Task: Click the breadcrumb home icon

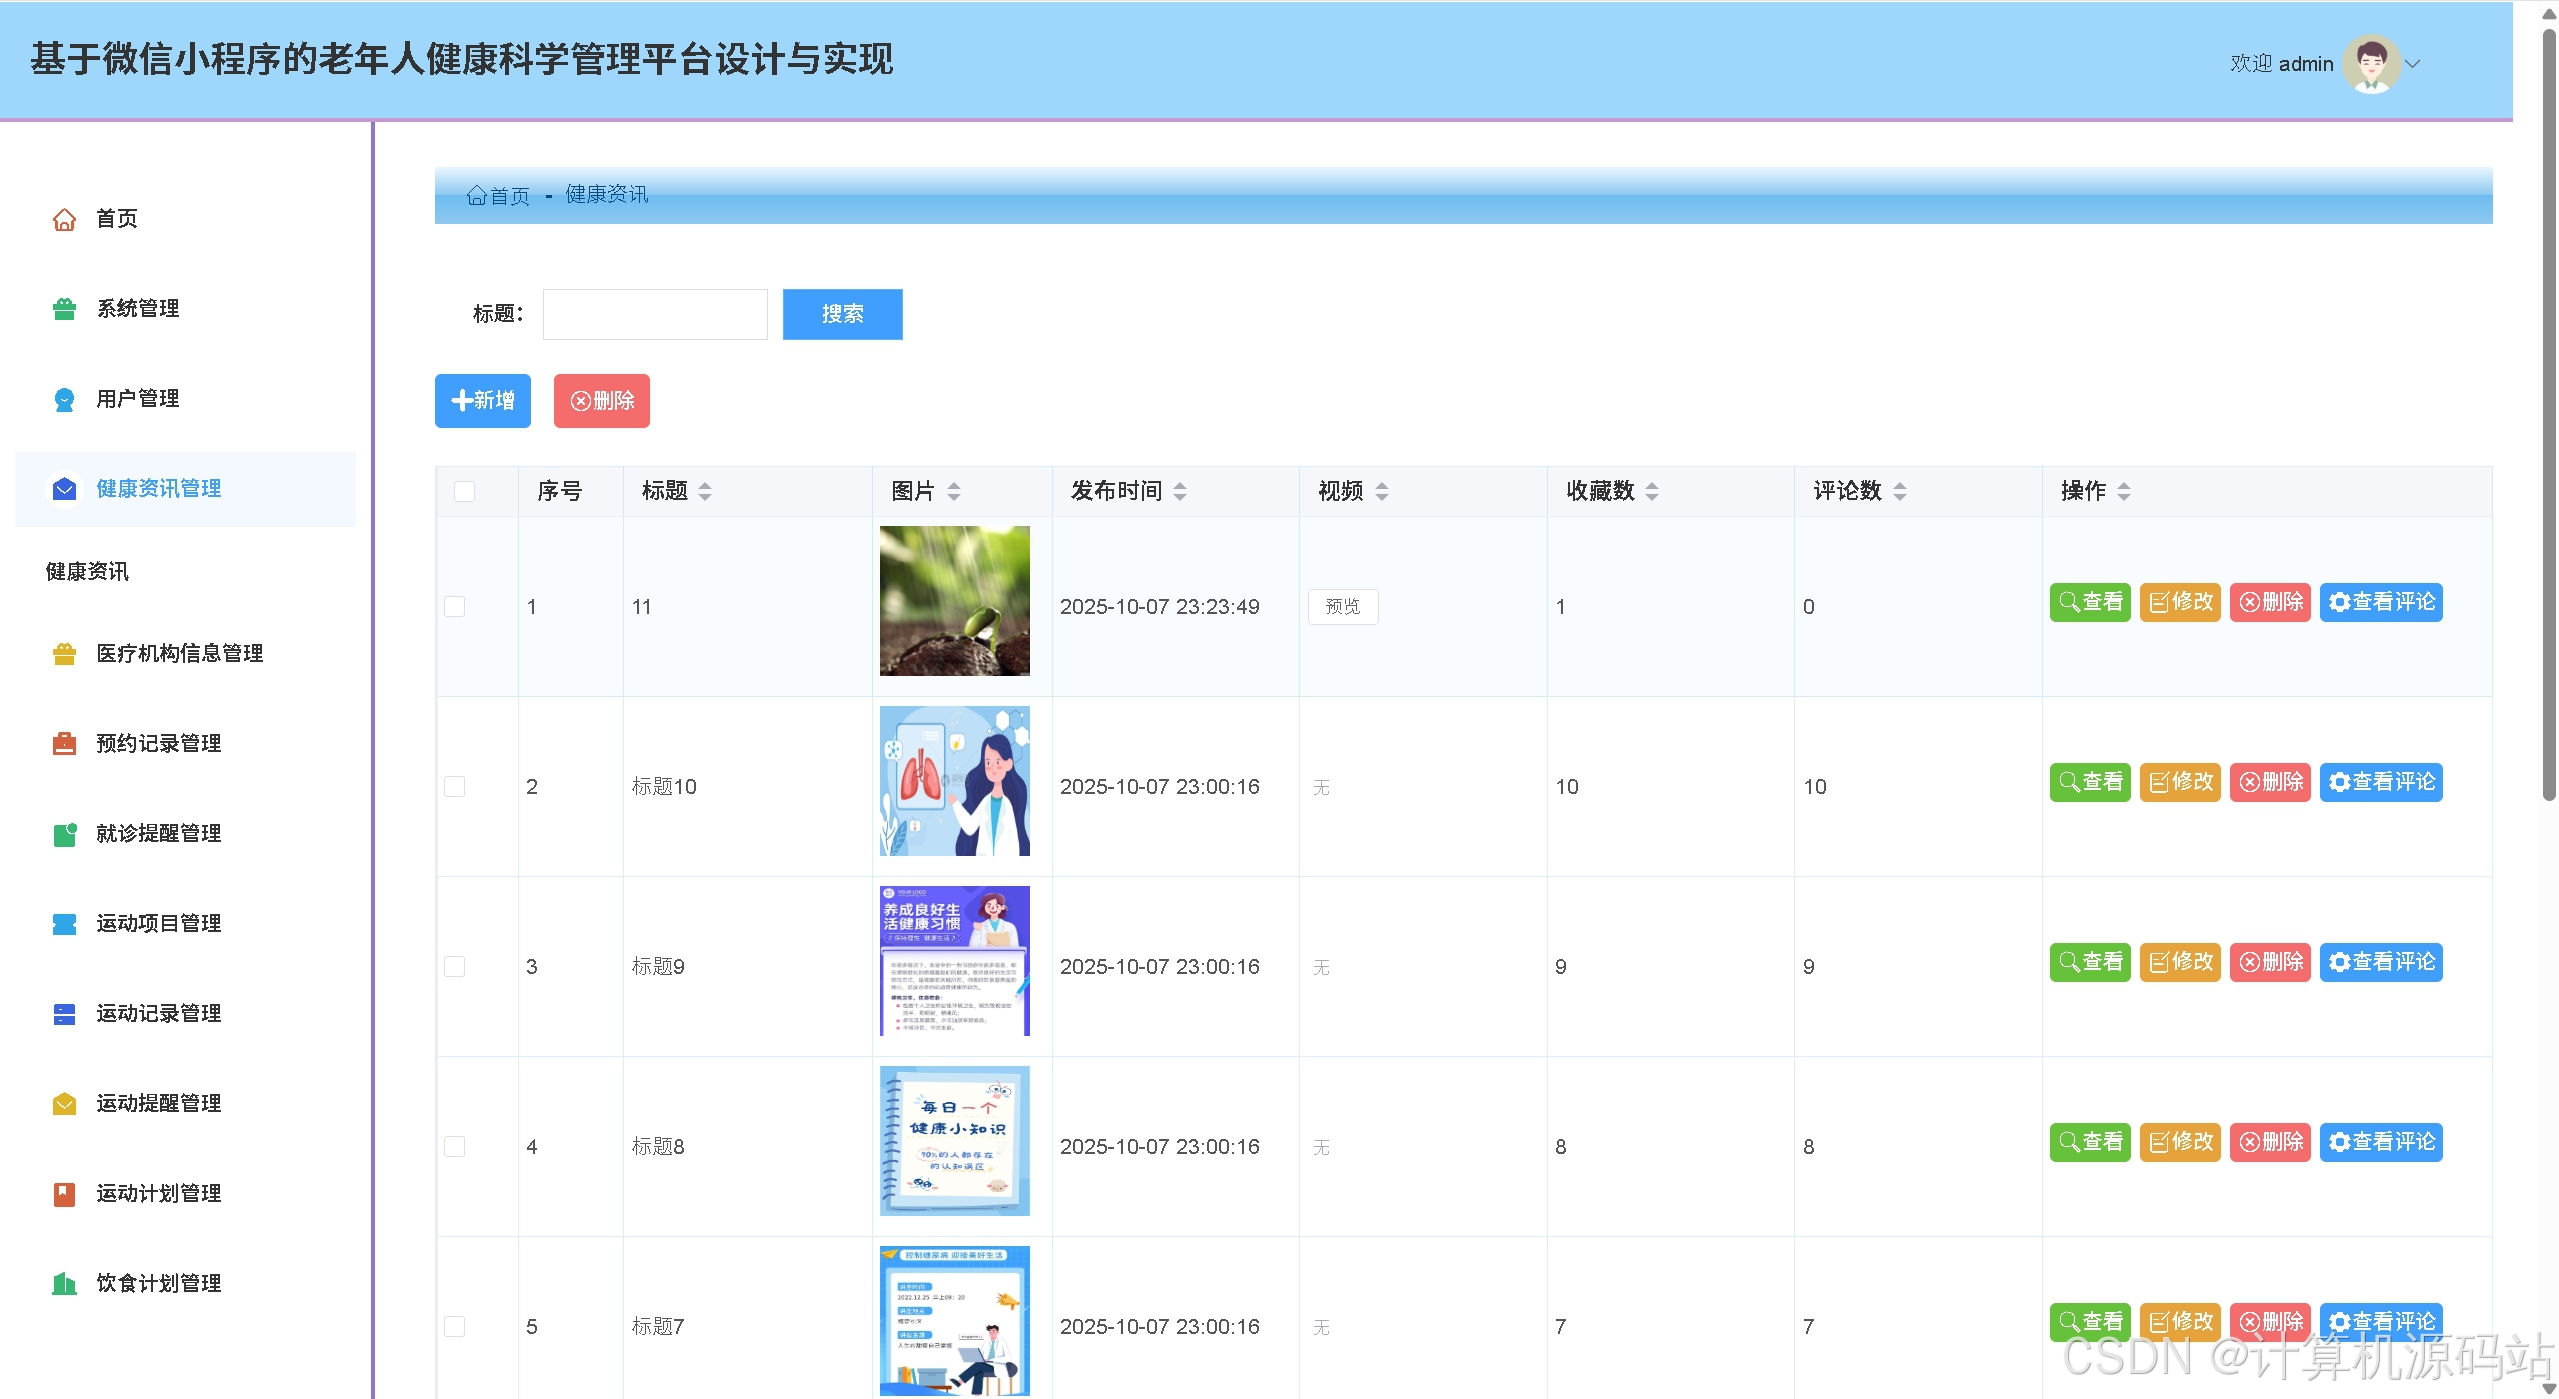Action: click(477, 196)
